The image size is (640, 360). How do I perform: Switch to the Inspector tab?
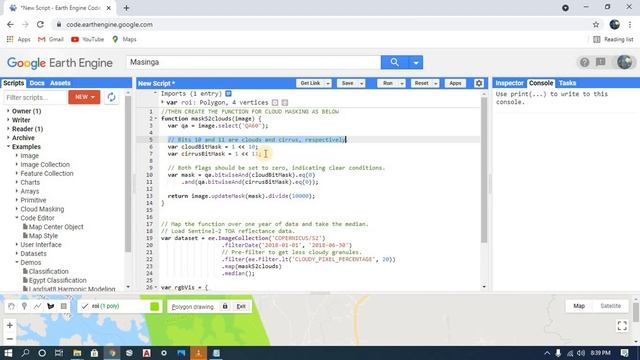click(509, 83)
